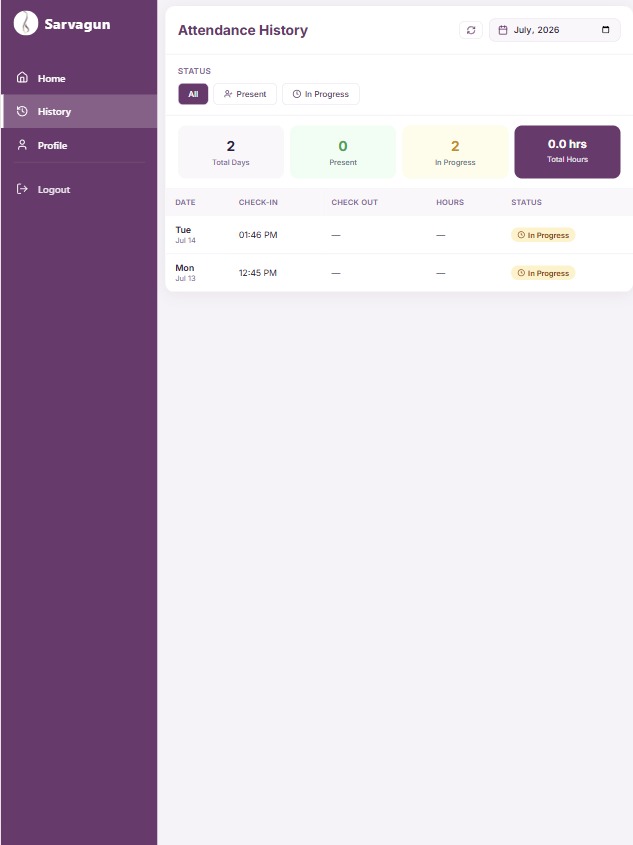Click the Logout arrow icon in sidebar

22,189
